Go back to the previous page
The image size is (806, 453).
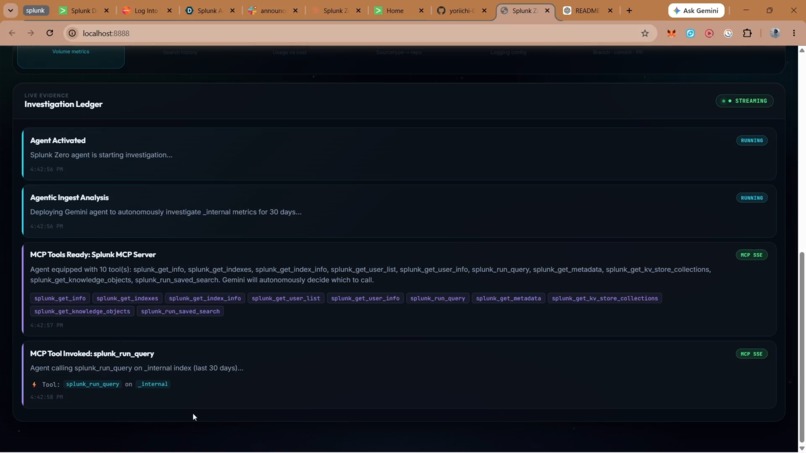click(12, 33)
